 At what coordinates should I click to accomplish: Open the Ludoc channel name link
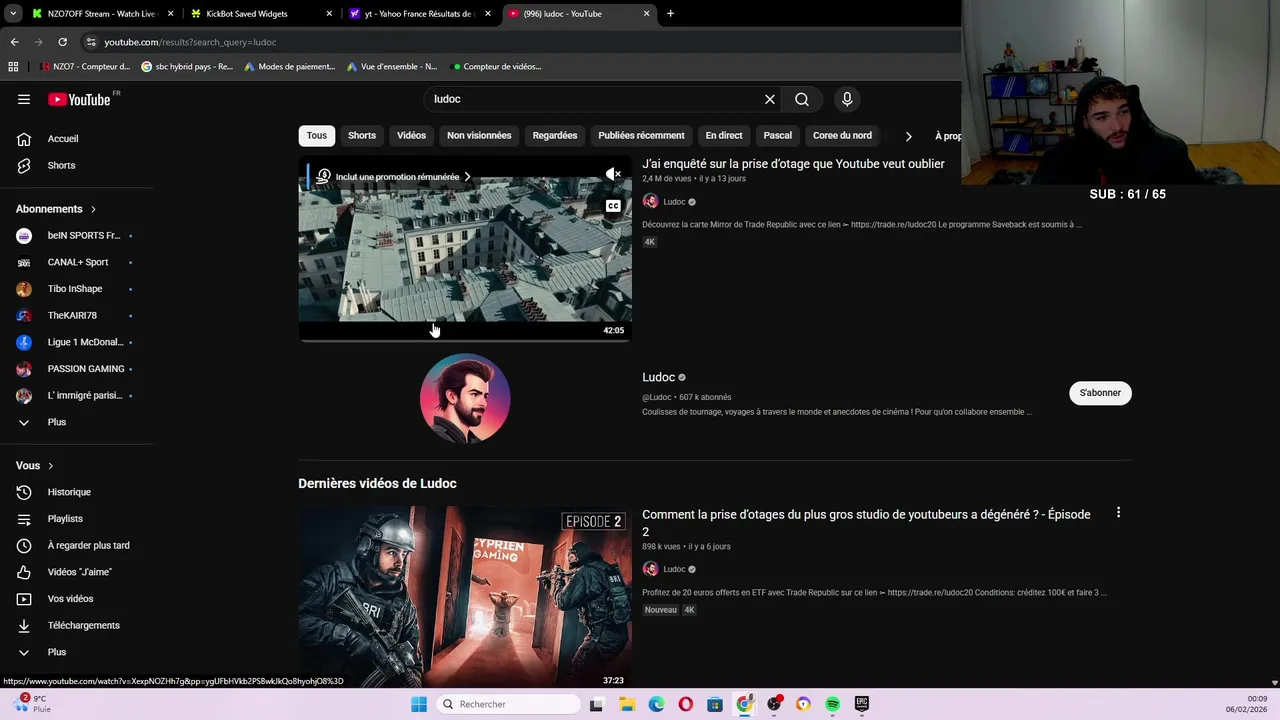tap(658, 377)
